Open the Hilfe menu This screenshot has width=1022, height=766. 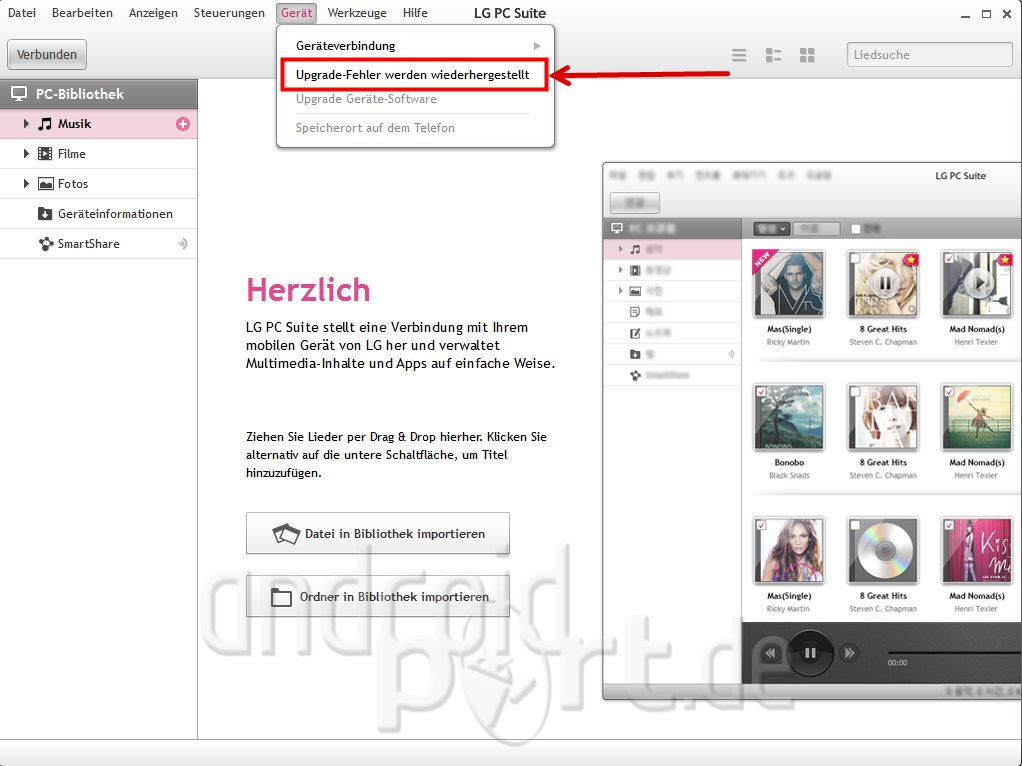pyautogui.click(x=415, y=13)
